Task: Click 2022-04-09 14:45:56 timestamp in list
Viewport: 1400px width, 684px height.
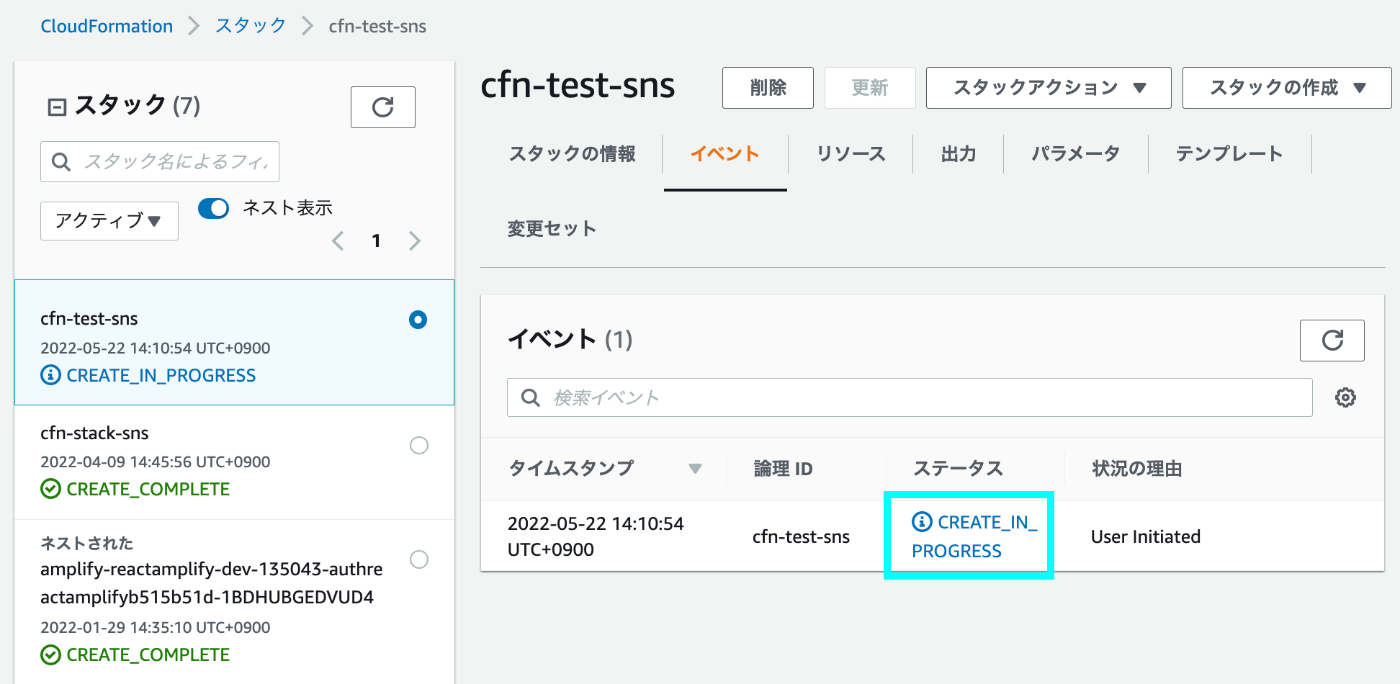Action: click(x=155, y=462)
